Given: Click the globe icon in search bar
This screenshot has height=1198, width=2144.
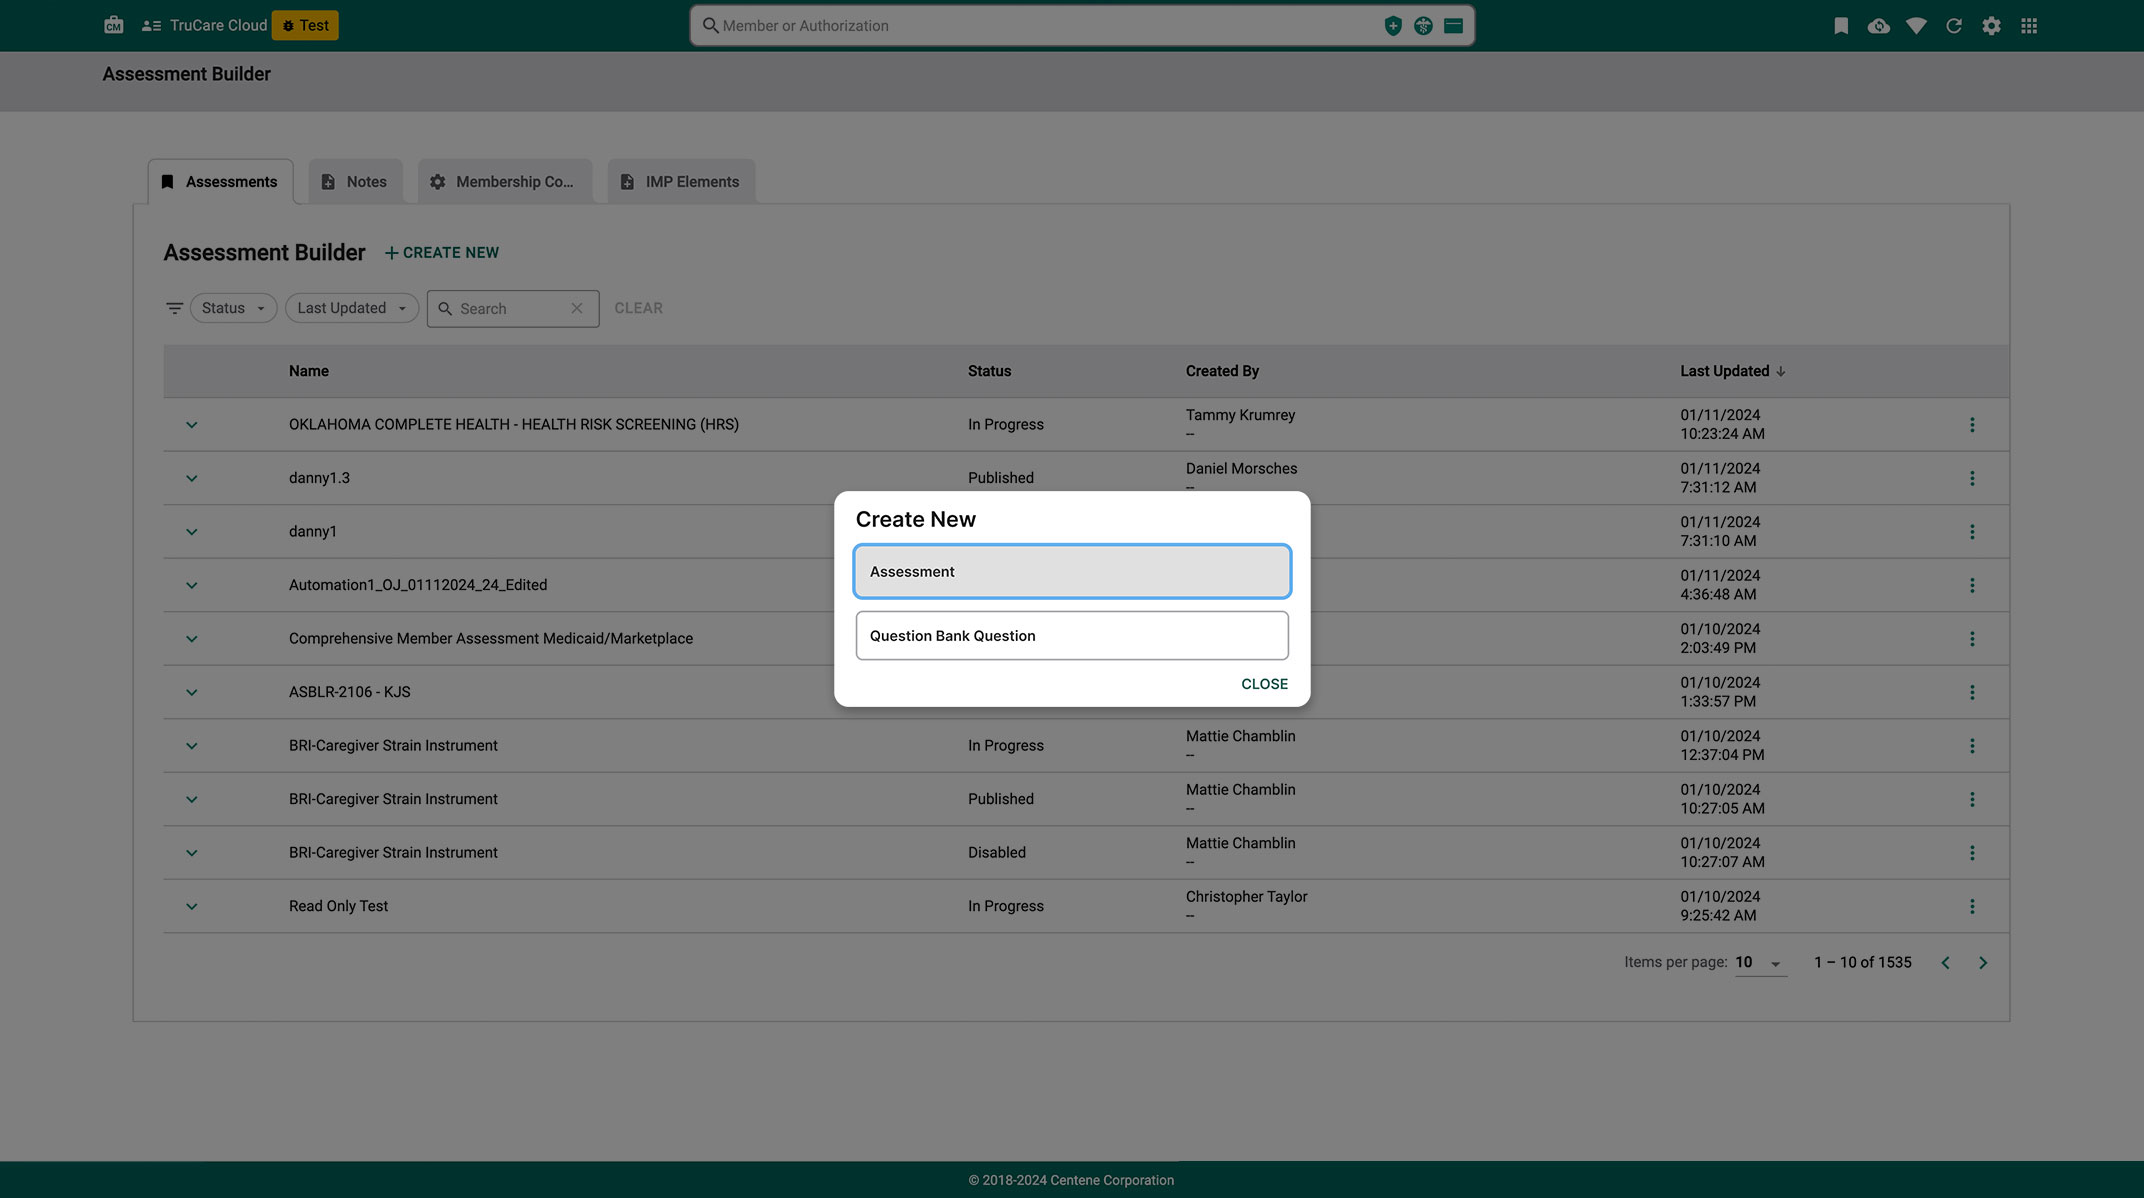Looking at the screenshot, I should (x=1423, y=26).
